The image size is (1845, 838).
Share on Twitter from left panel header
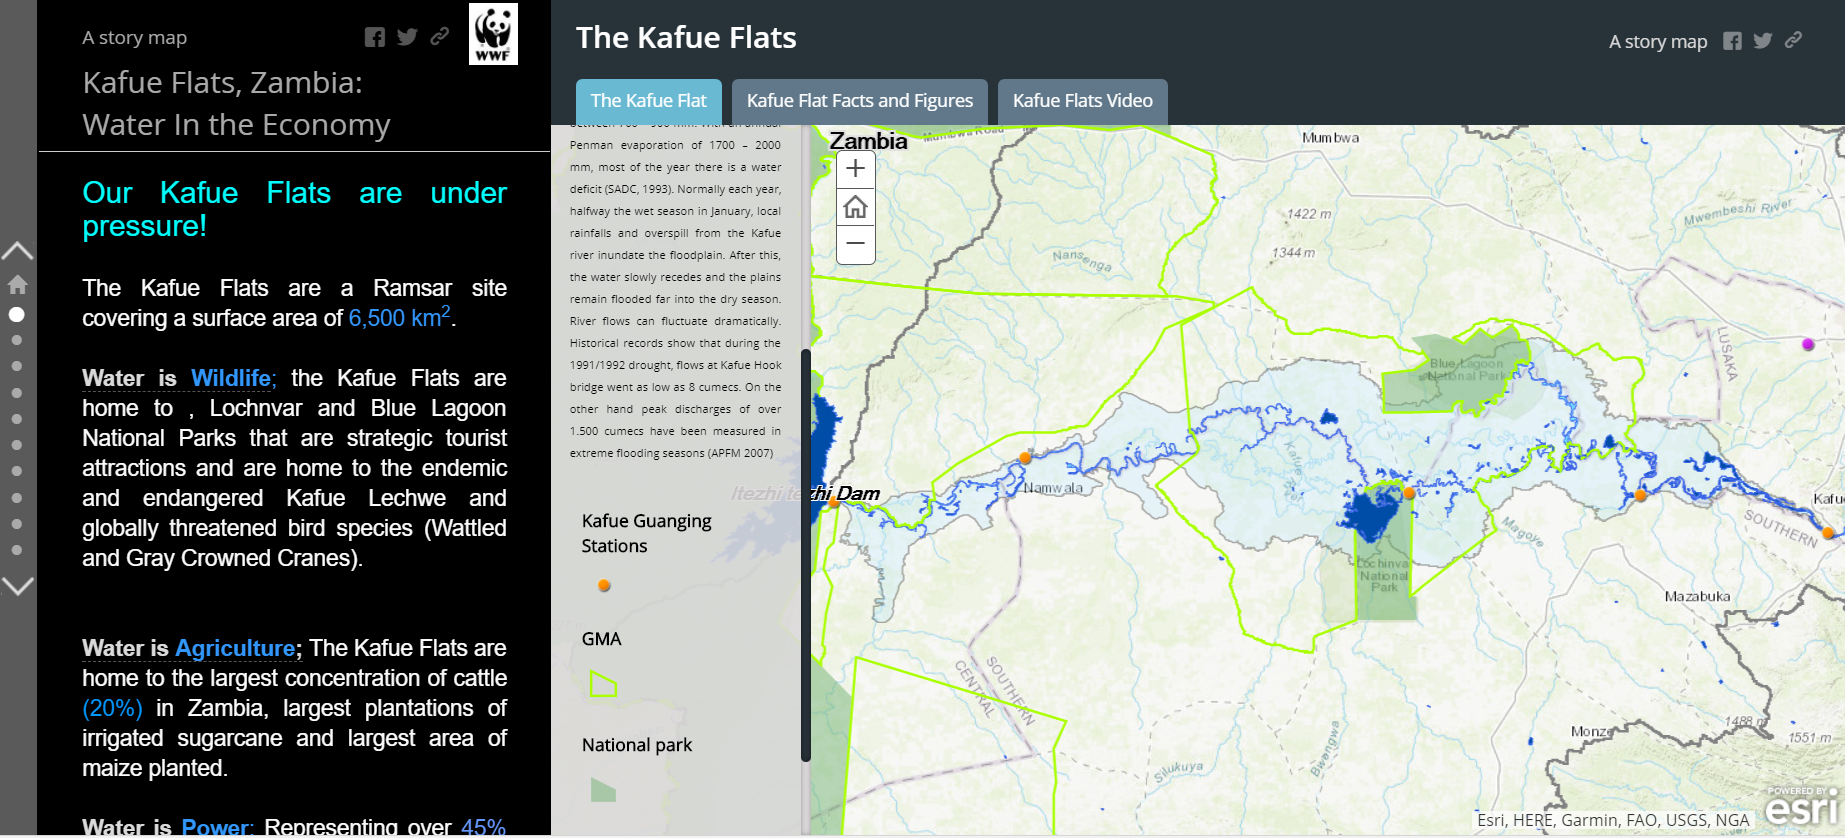(x=407, y=38)
